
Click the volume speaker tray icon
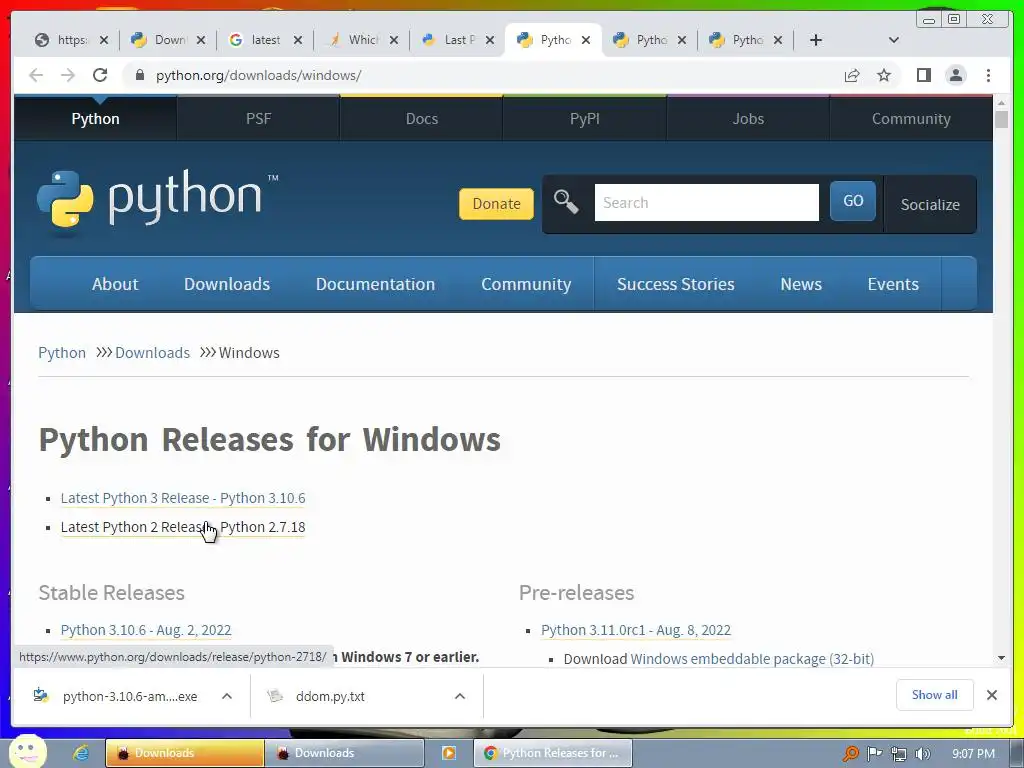(x=923, y=754)
